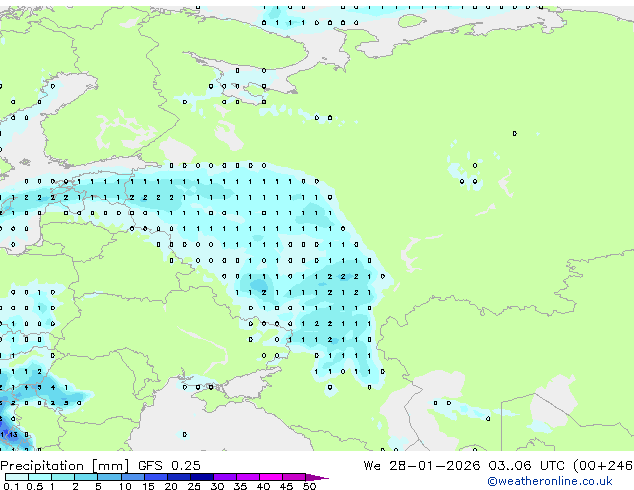
Task: Click the 0.5–1 mm legend swatch
Action: pos(40,477)
